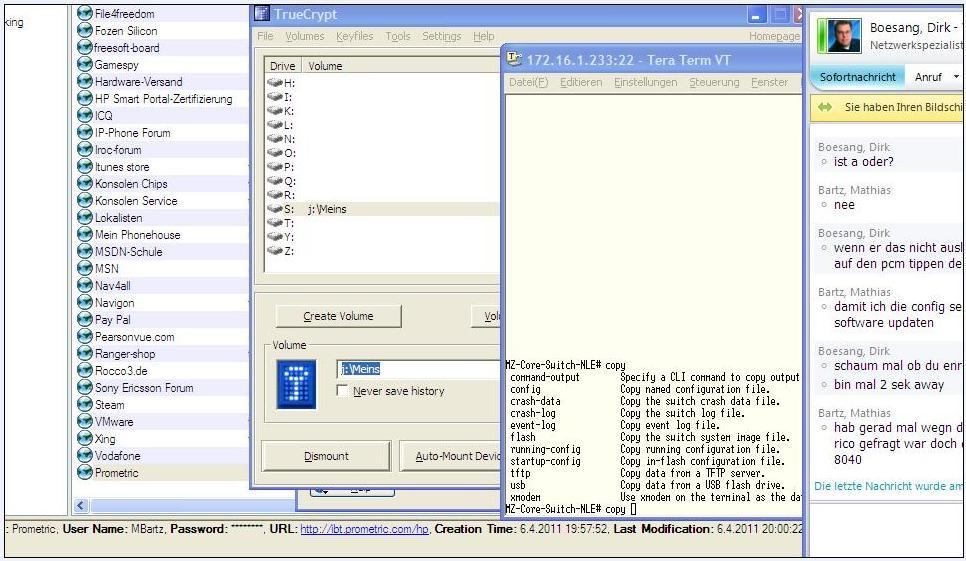Image resolution: width=966 pixels, height=561 pixels.
Task: Open Tera Term Datei menu
Action: [x=528, y=82]
